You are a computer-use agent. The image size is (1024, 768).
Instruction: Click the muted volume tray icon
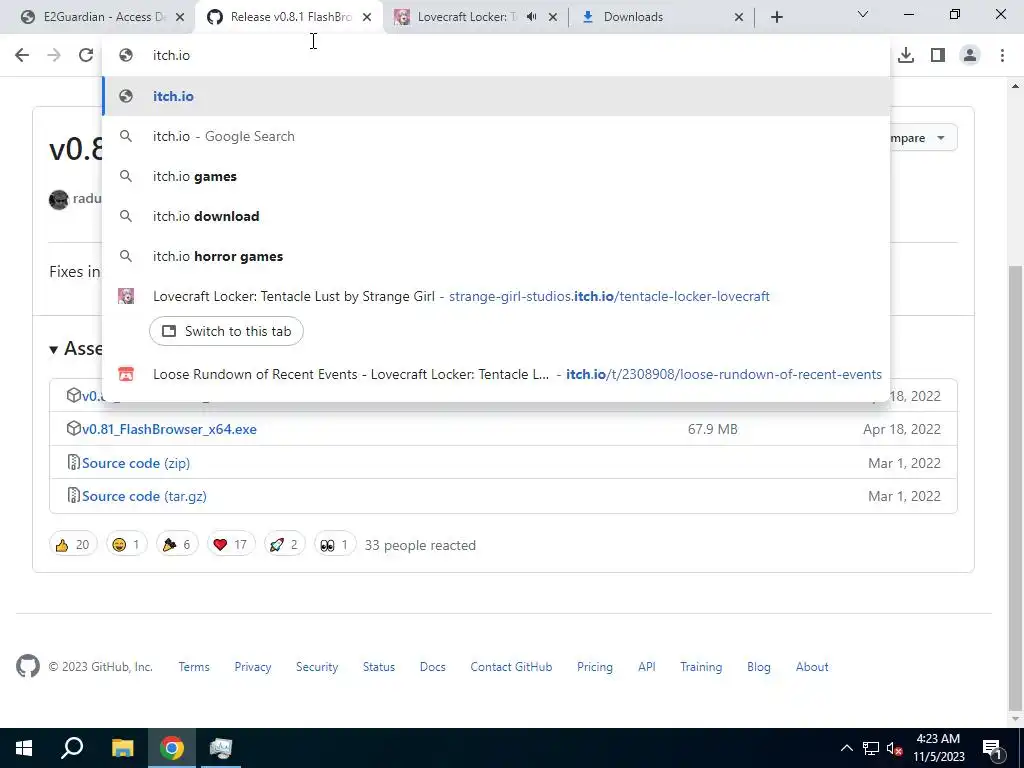895,748
